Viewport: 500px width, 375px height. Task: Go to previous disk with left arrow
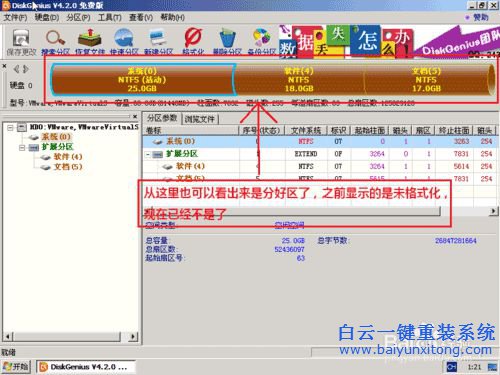pyautogui.click(x=16, y=69)
